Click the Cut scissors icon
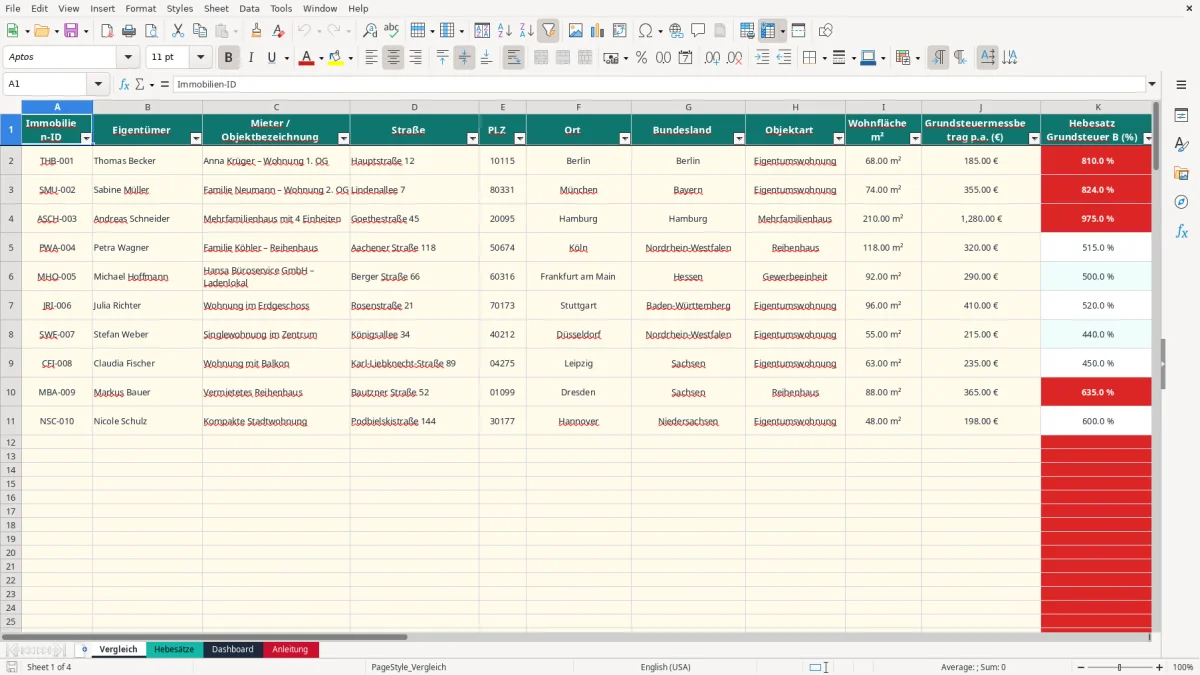The height and width of the screenshot is (675, 1200). (x=178, y=31)
